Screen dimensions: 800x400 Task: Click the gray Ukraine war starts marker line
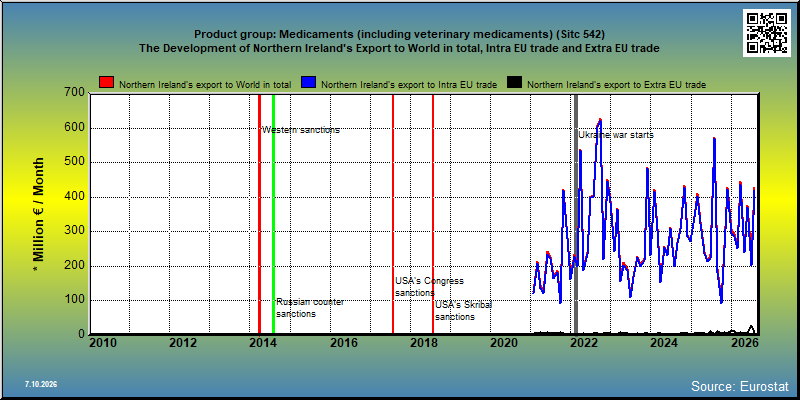click(x=576, y=214)
